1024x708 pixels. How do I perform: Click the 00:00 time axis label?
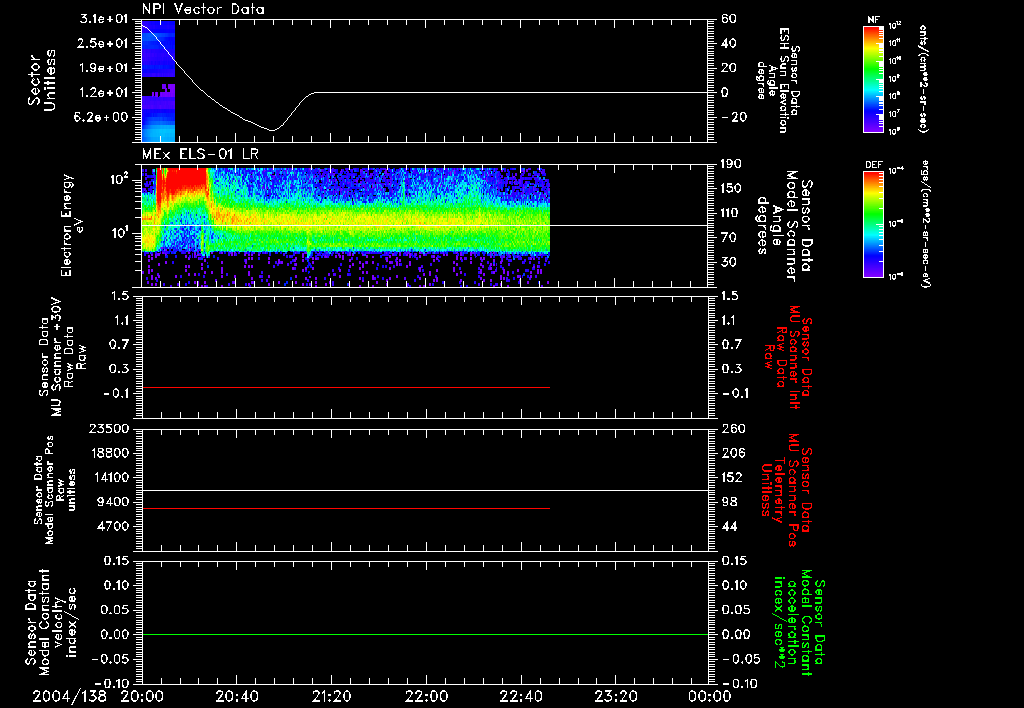click(710, 696)
